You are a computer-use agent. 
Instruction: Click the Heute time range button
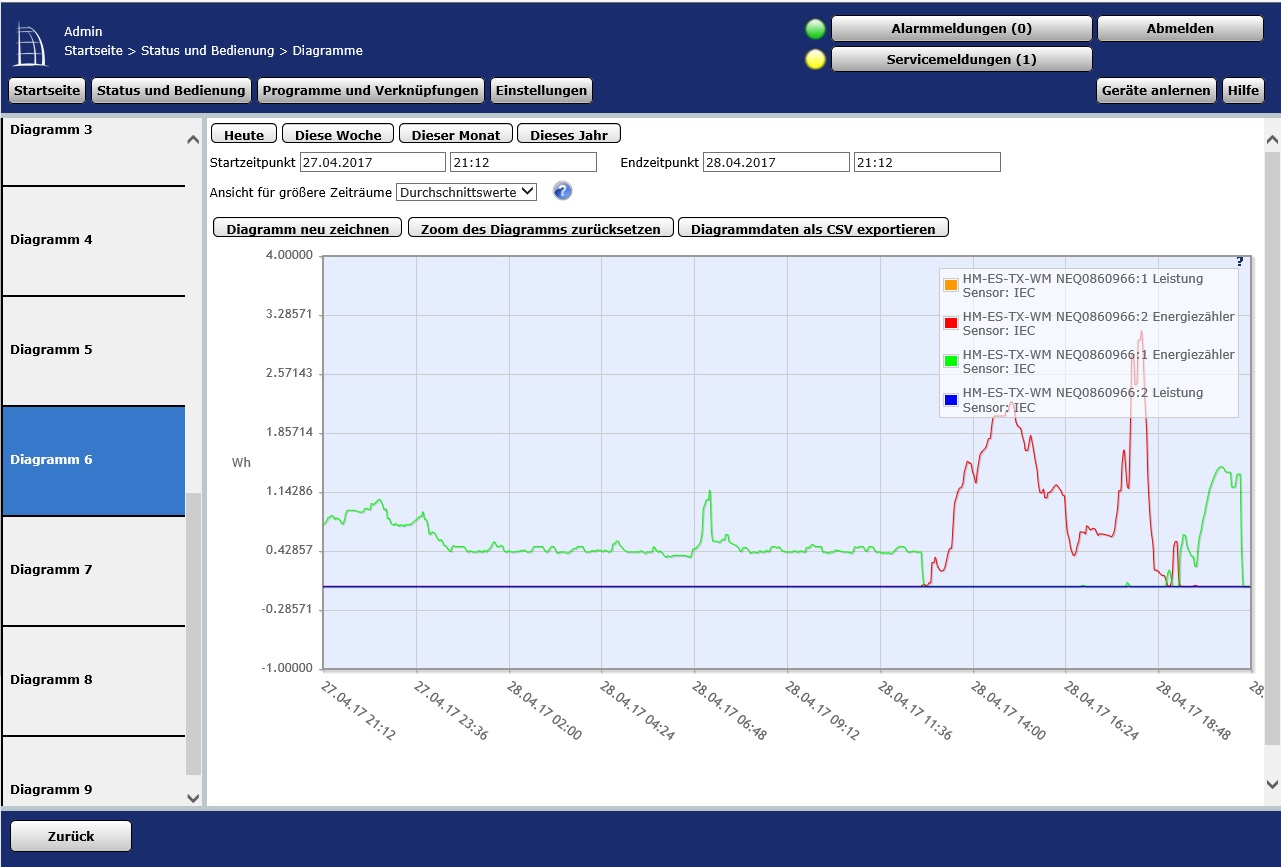coord(244,134)
